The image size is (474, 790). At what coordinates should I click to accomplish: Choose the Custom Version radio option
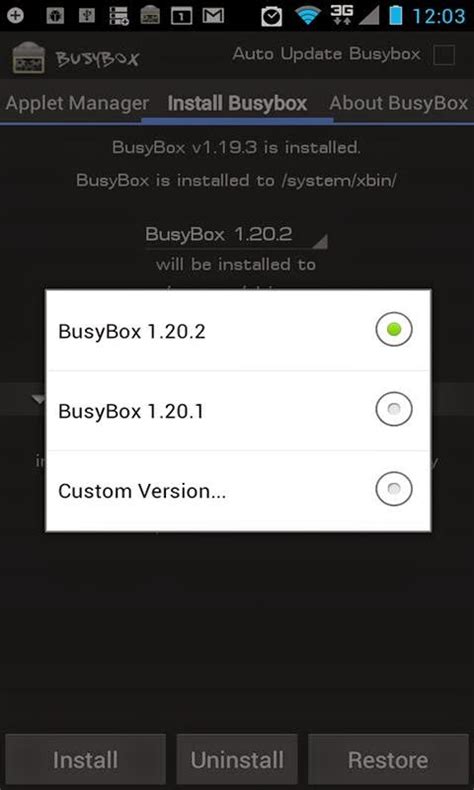click(394, 489)
